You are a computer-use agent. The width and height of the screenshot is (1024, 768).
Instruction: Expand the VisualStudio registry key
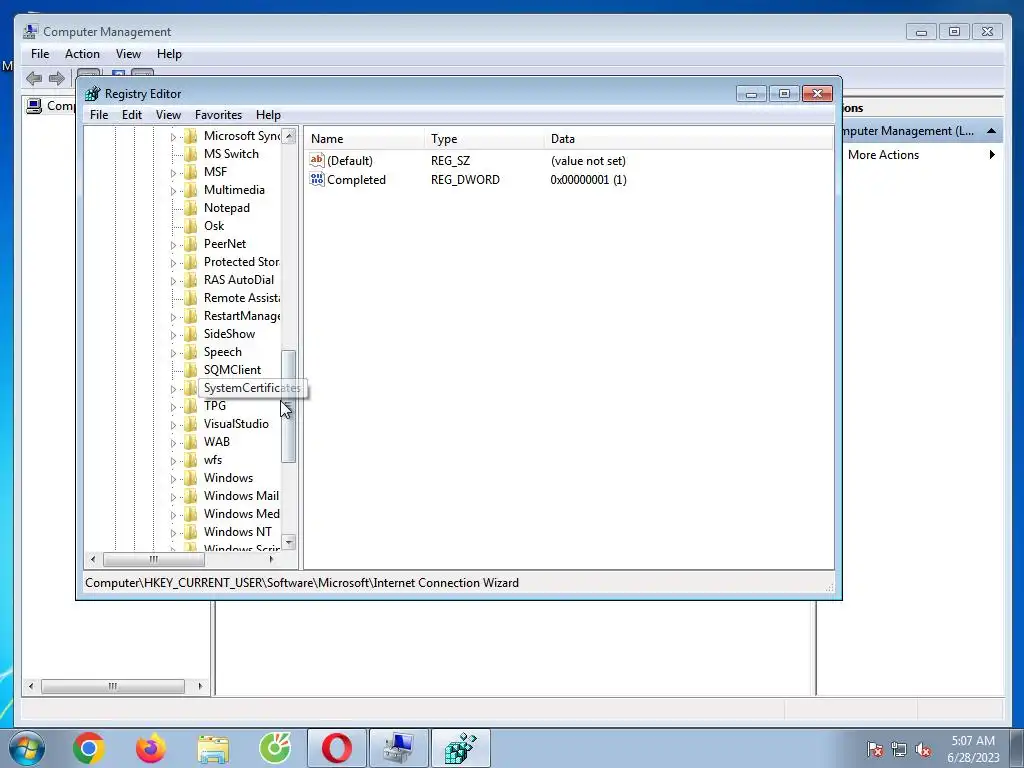coord(173,424)
